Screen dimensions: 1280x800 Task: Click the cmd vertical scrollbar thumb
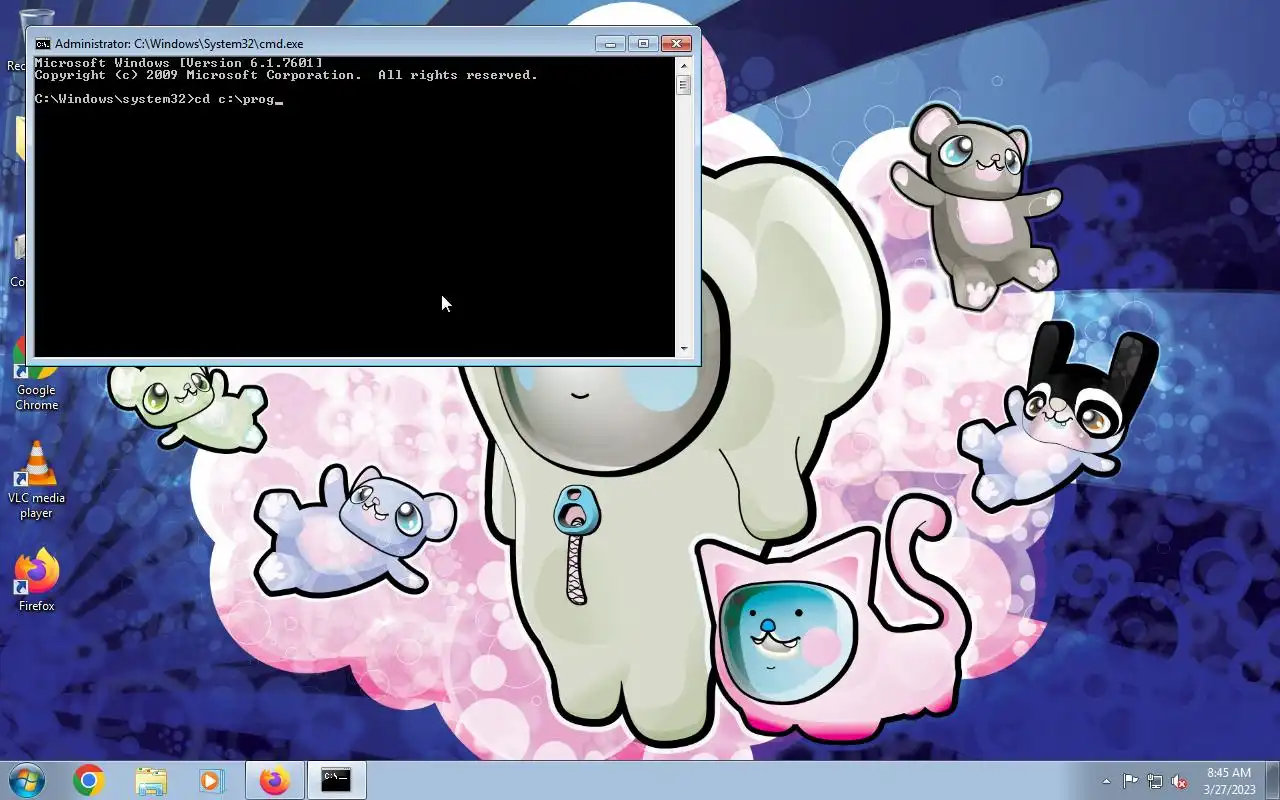click(x=684, y=85)
